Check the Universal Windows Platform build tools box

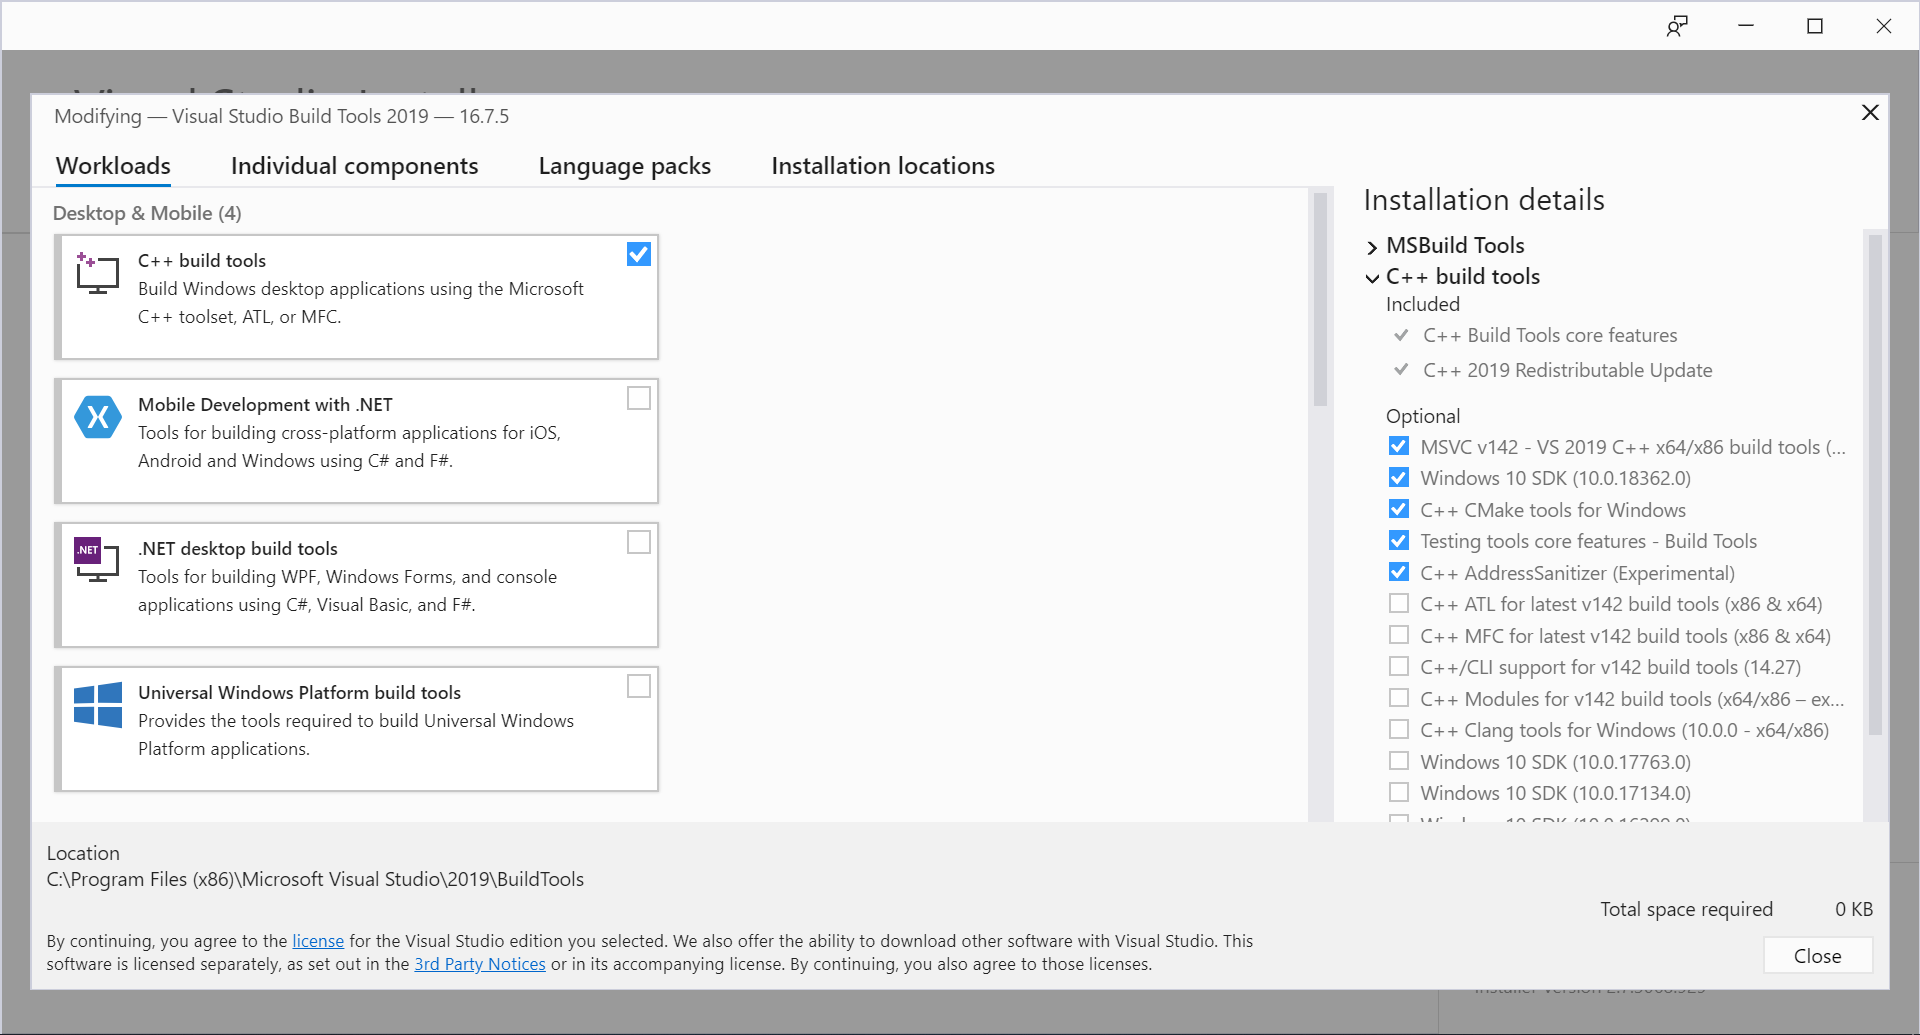[638, 686]
